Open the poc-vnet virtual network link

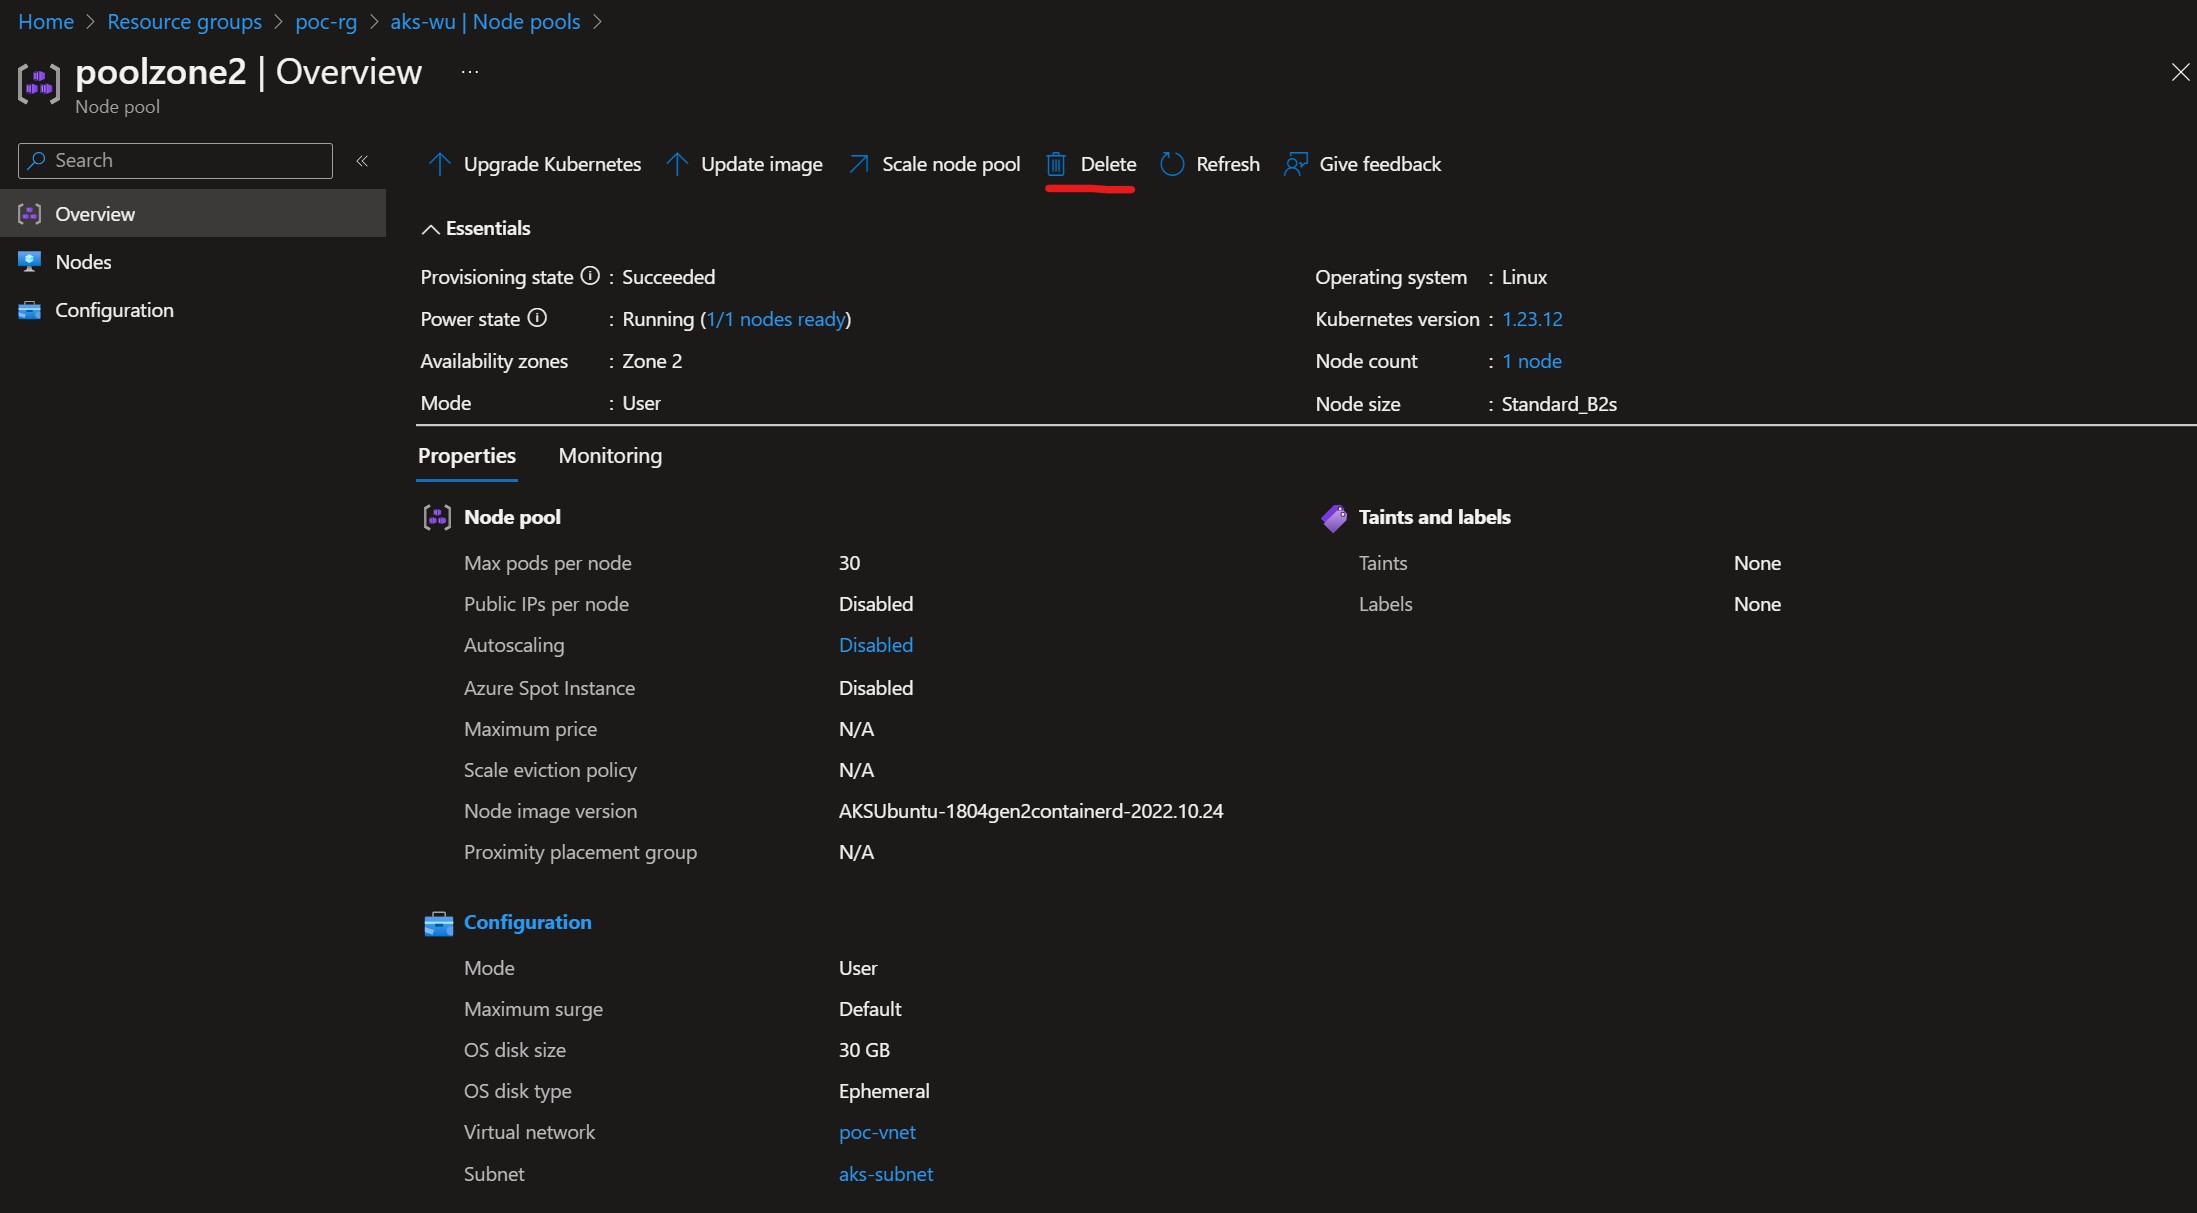tap(877, 1132)
